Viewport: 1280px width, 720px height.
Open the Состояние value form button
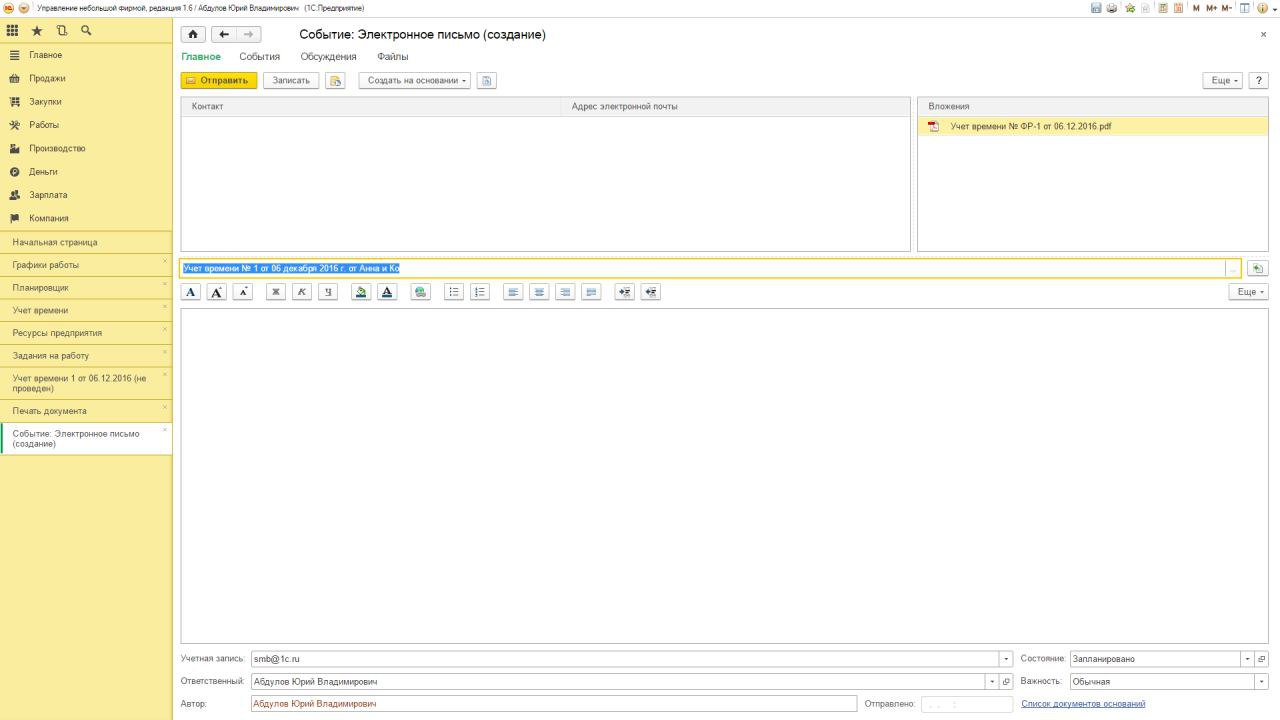tap(1262, 659)
